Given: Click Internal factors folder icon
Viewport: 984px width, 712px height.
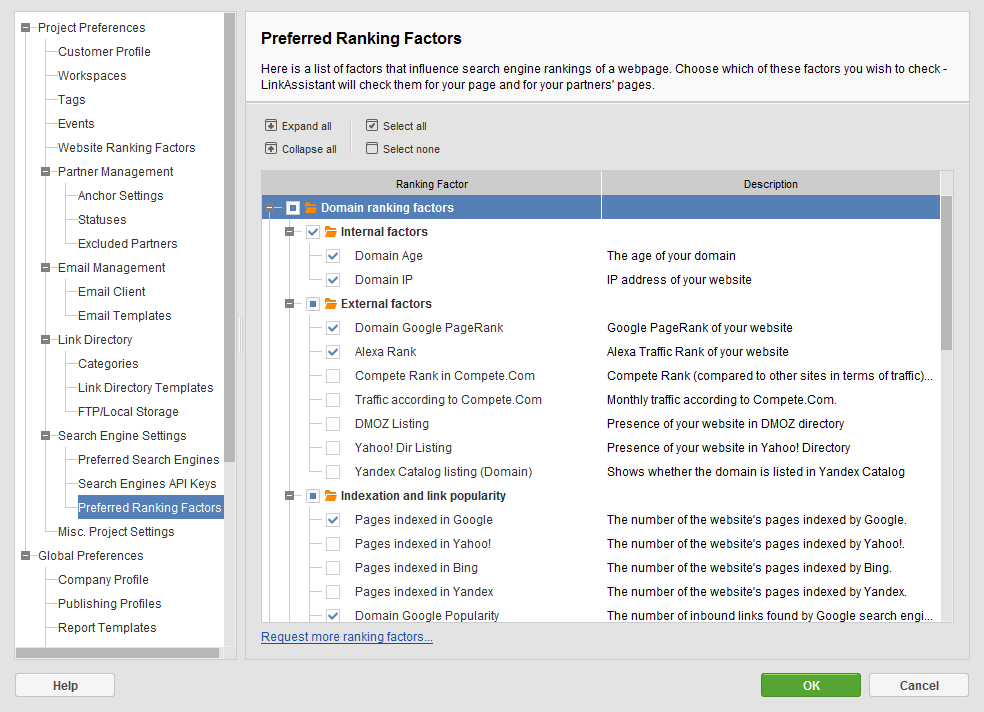Looking at the screenshot, I should tap(331, 231).
